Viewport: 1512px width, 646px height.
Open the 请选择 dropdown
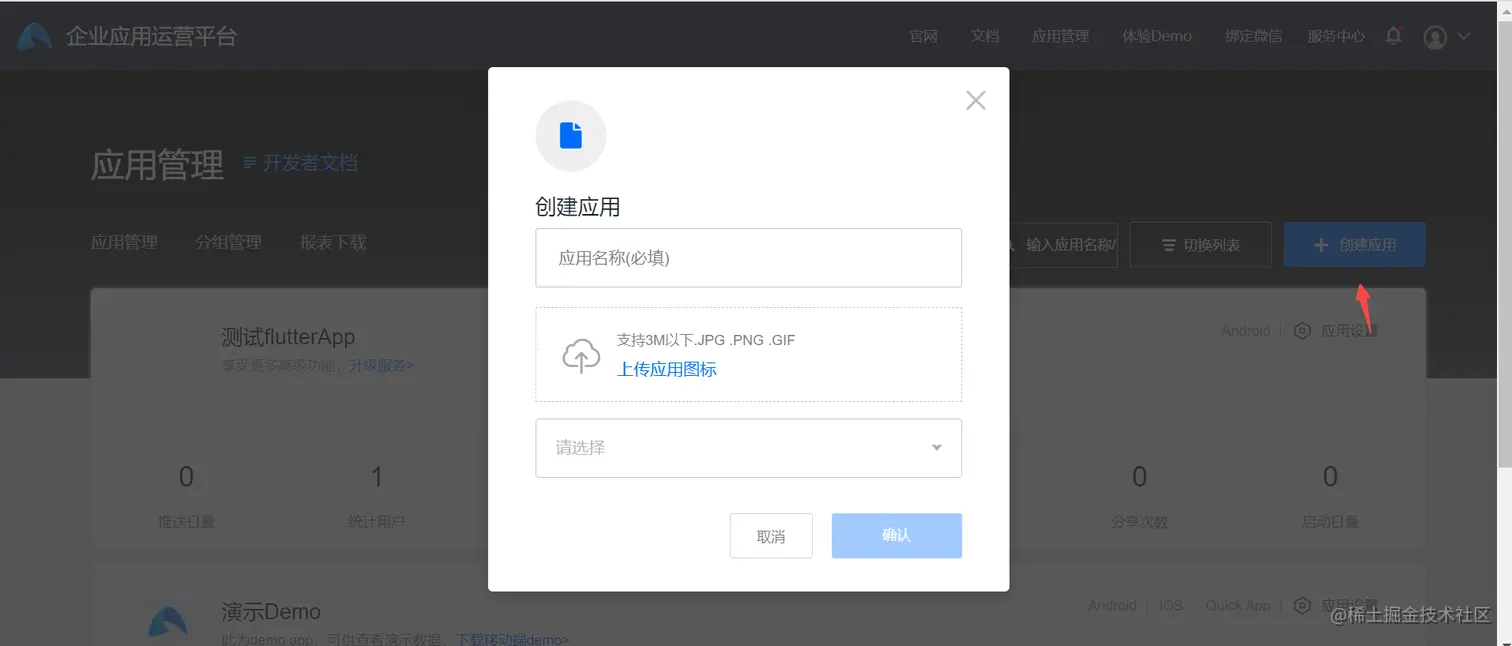click(x=748, y=448)
